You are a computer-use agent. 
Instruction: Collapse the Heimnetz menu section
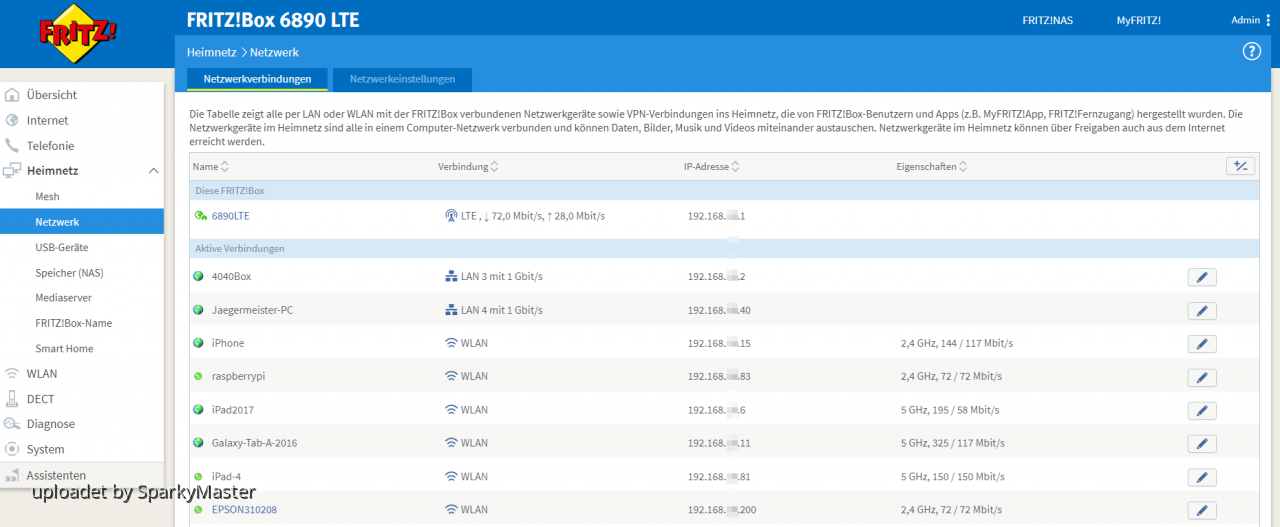tap(153, 171)
